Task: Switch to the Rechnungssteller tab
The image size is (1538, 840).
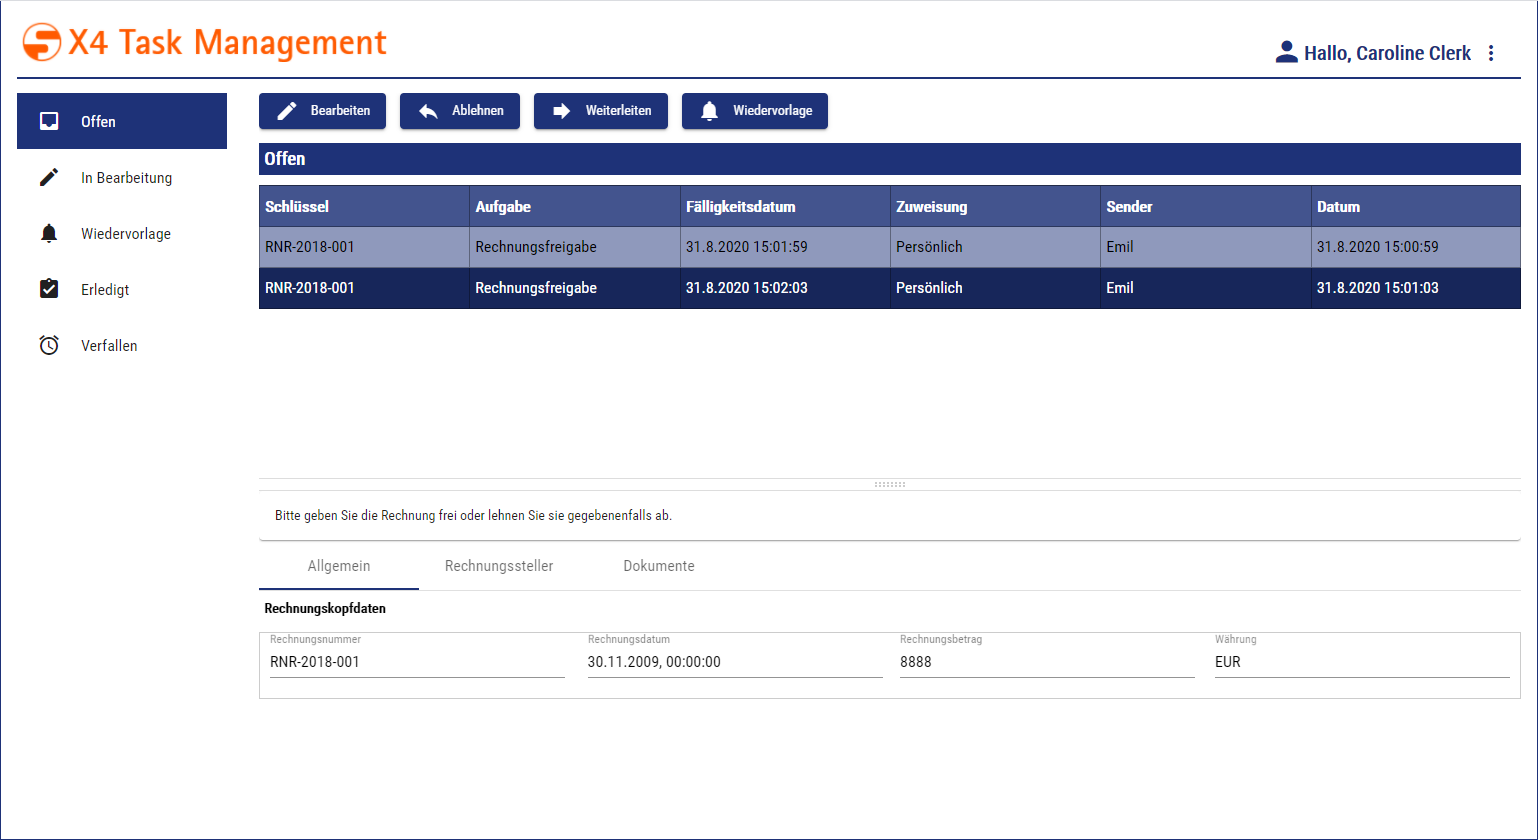Action: (498, 565)
